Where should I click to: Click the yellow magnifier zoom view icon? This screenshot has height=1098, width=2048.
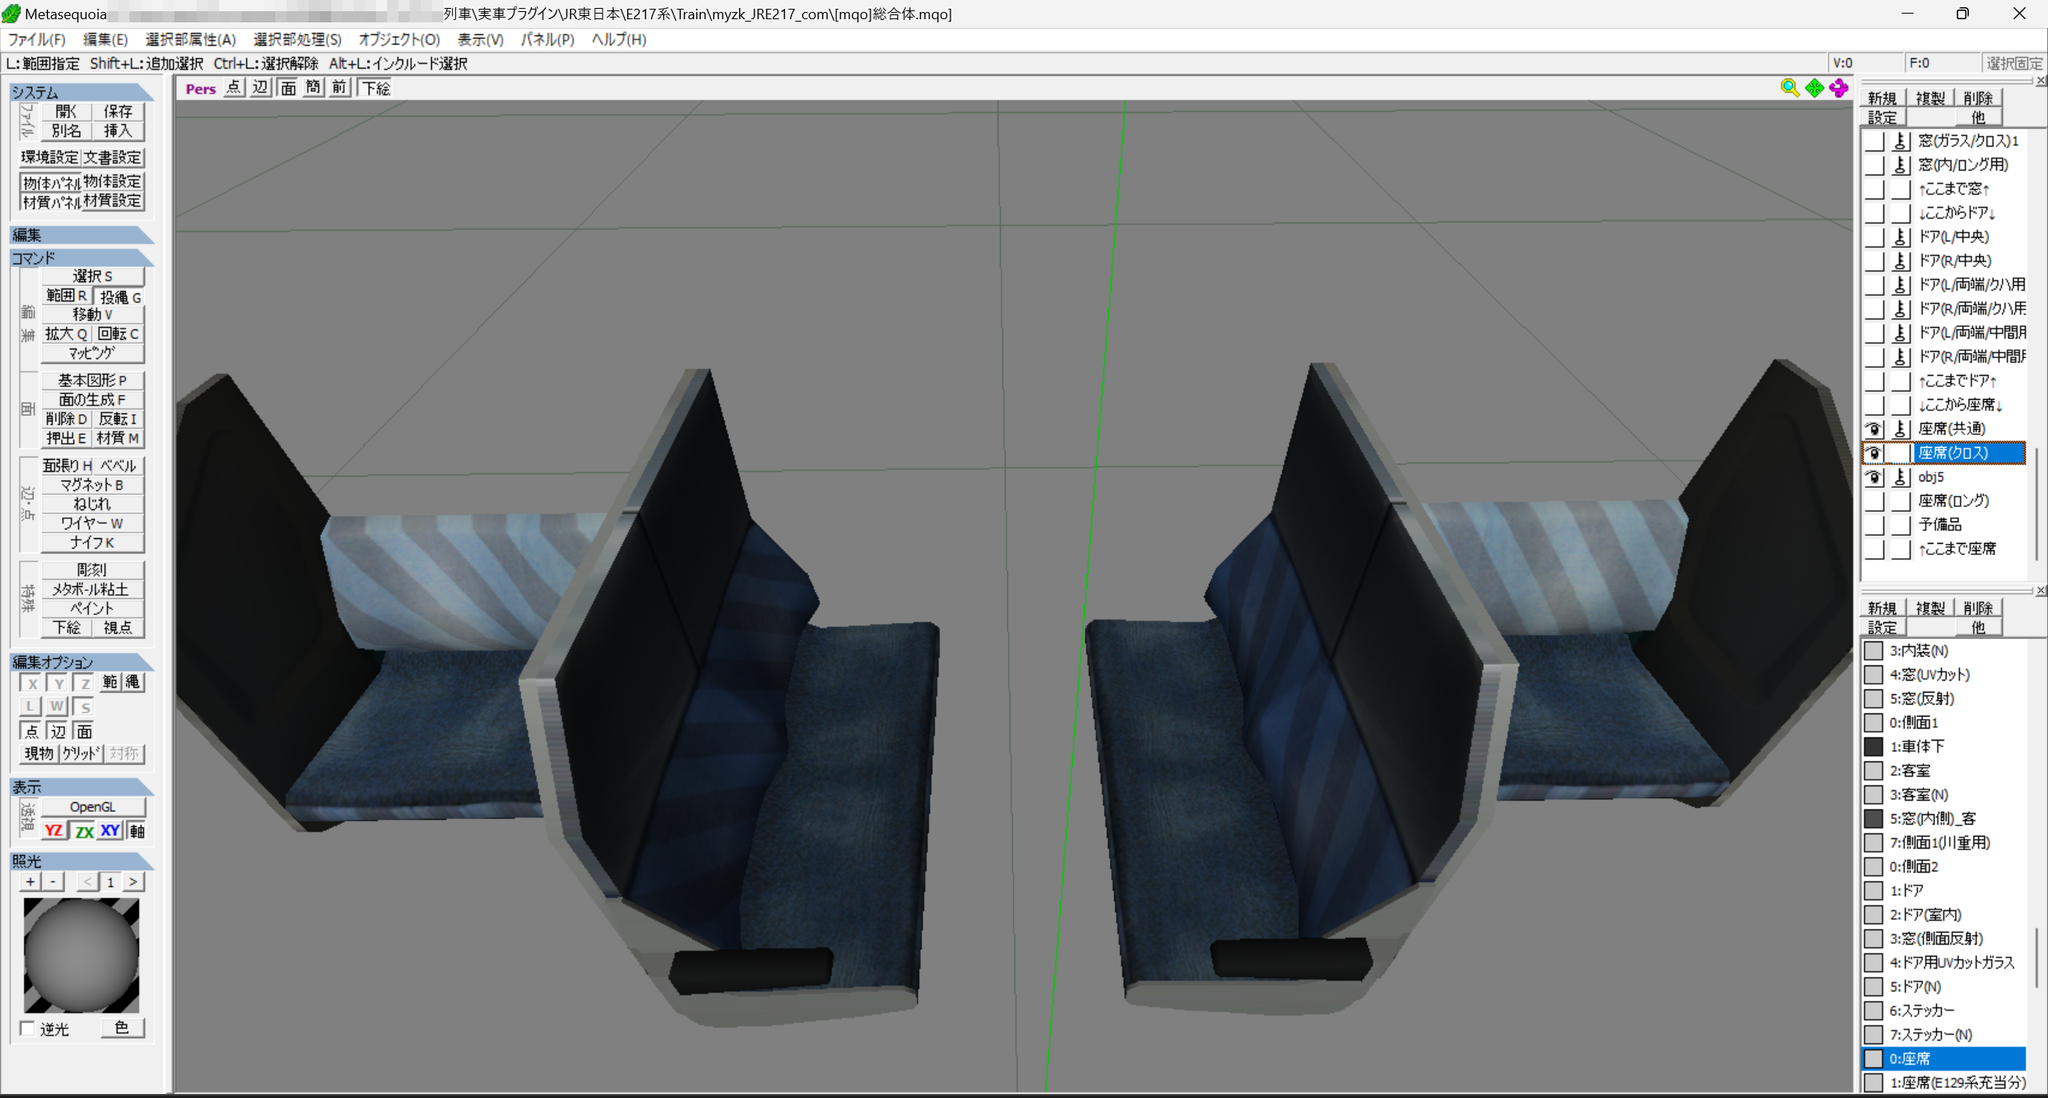coord(1789,88)
